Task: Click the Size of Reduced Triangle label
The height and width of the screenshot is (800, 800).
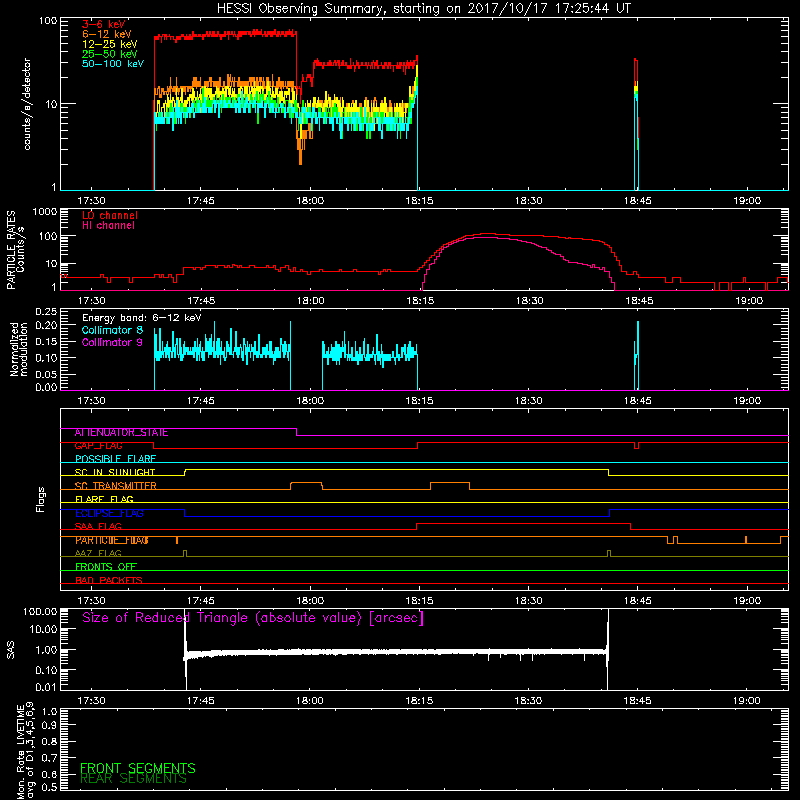Action: click(x=253, y=618)
